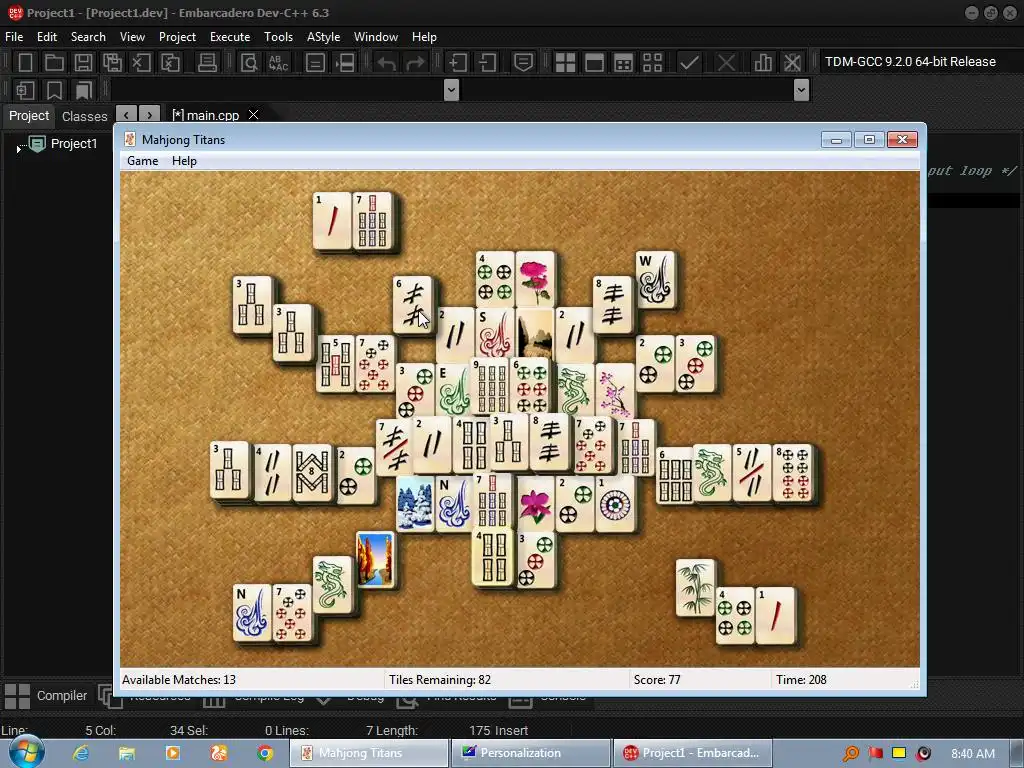Save the file with the floppy icon
Screen dimensions: 1024x768
(83, 62)
